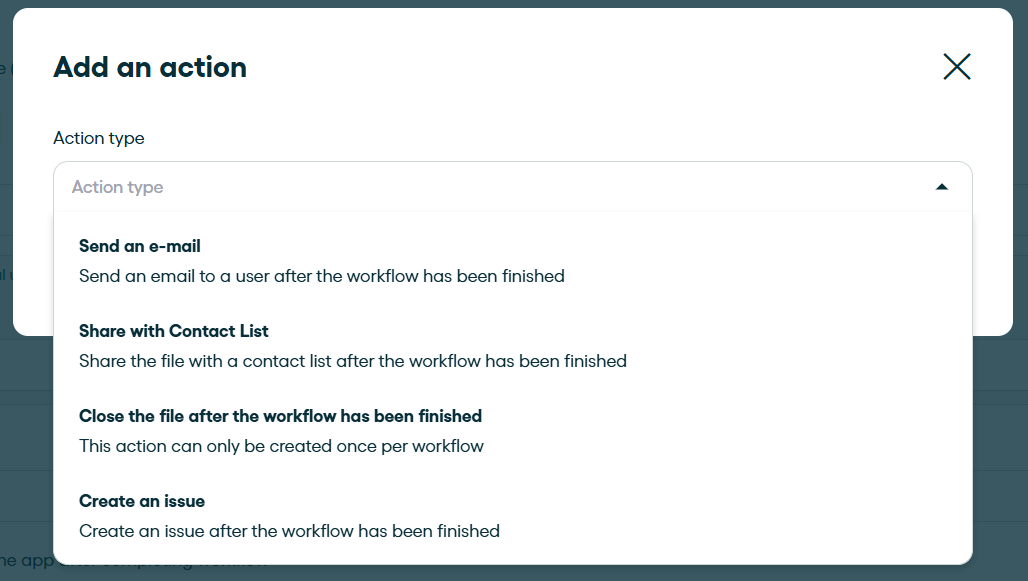Click the Action type placeholder text
Viewport: 1028px width, 581px height.
point(117,187)
